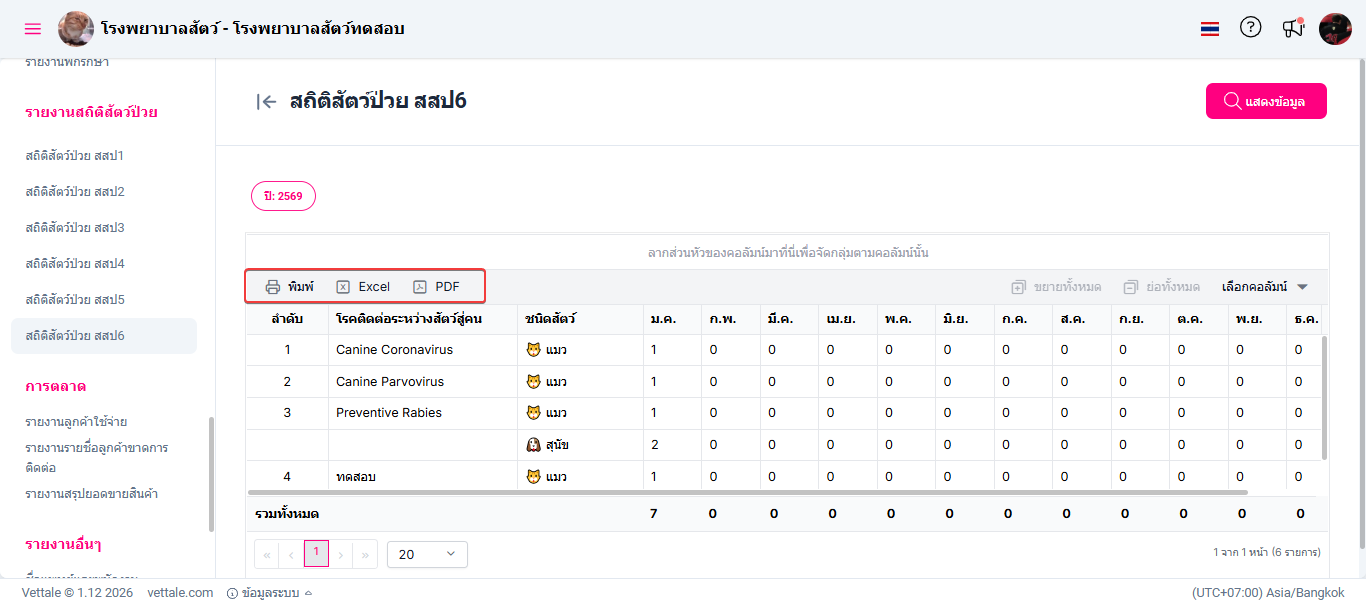Open the เลือกคอลัมน์ column chooser dropdown
Viewport: 1366px width, 607px height.
coord(1265,287)
